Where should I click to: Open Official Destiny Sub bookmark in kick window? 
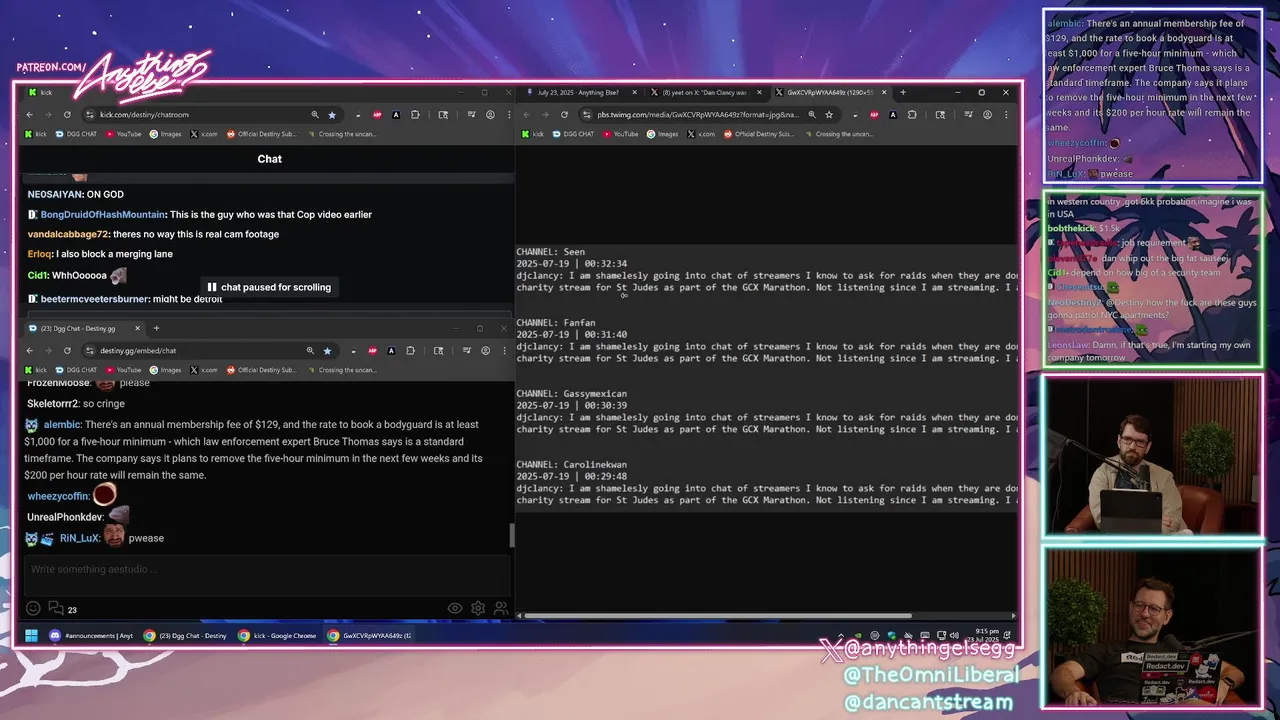click(x=260, y=134)
